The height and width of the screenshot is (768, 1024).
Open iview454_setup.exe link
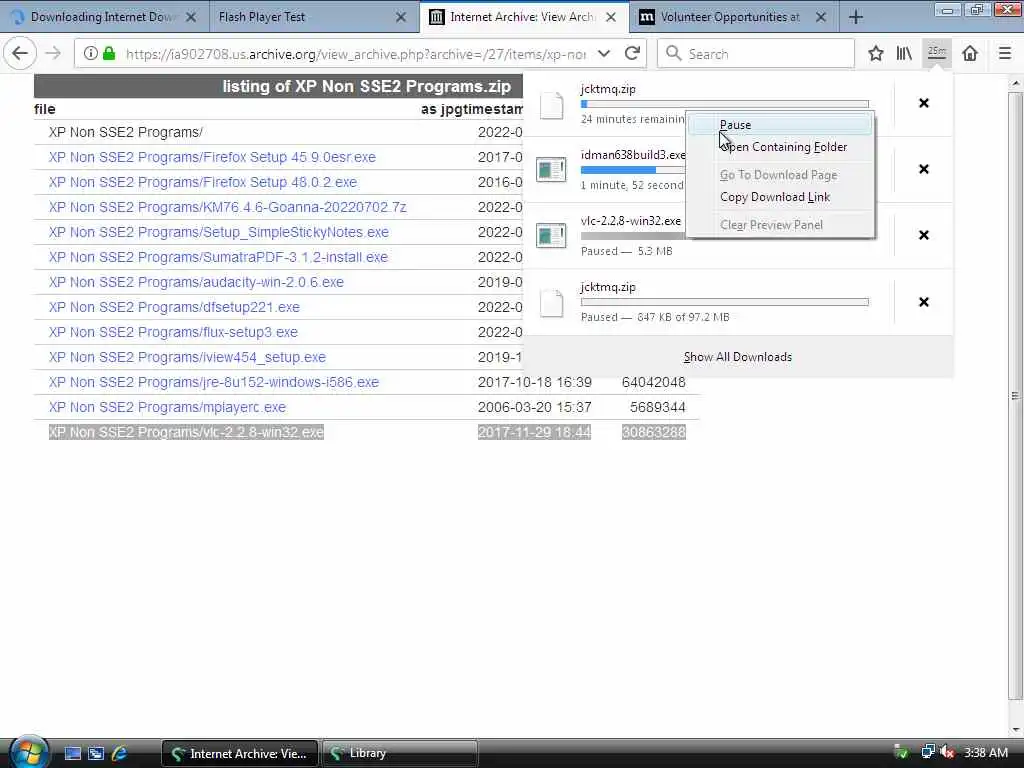[x=187, y=357]
